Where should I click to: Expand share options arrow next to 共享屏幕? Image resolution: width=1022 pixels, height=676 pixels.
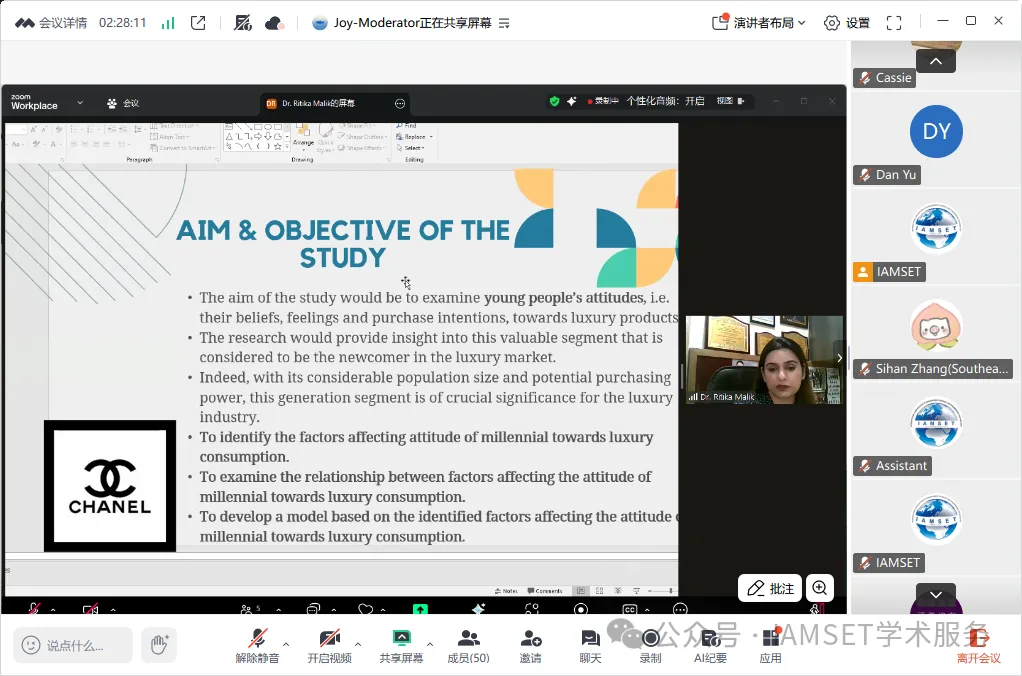click(430, 644)
